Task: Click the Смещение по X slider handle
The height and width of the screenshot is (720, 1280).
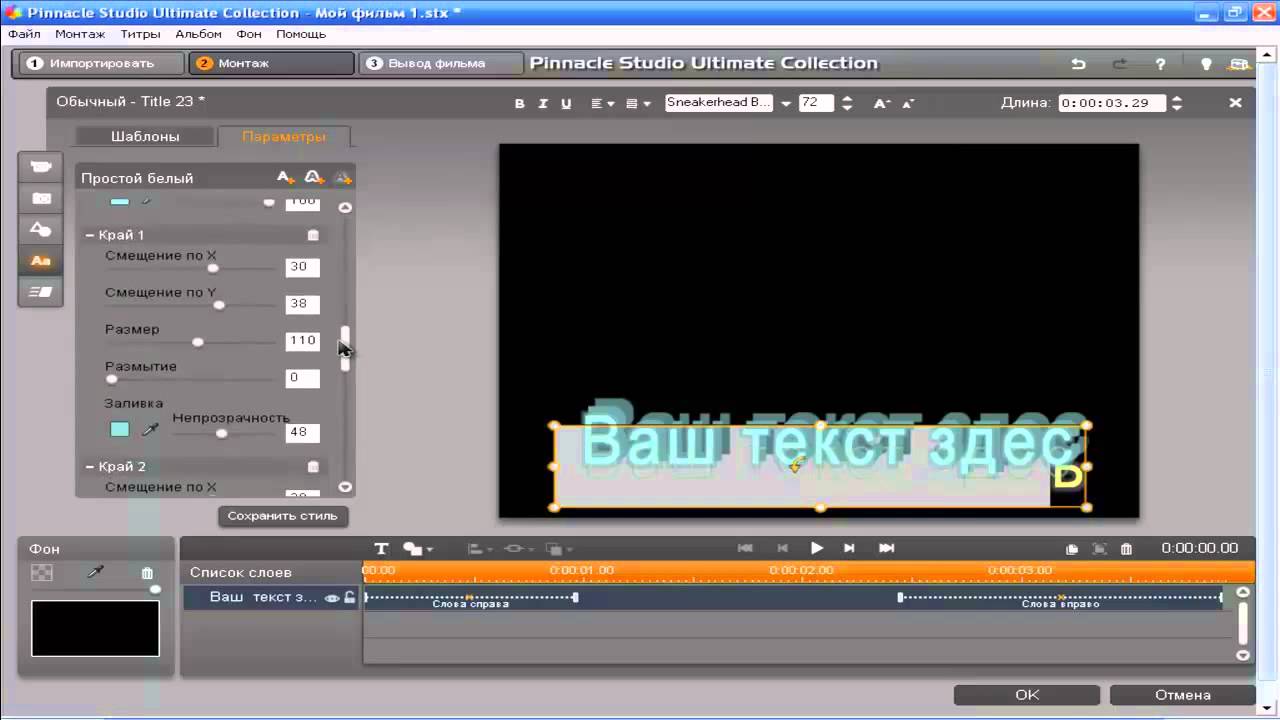Action: 212,268
